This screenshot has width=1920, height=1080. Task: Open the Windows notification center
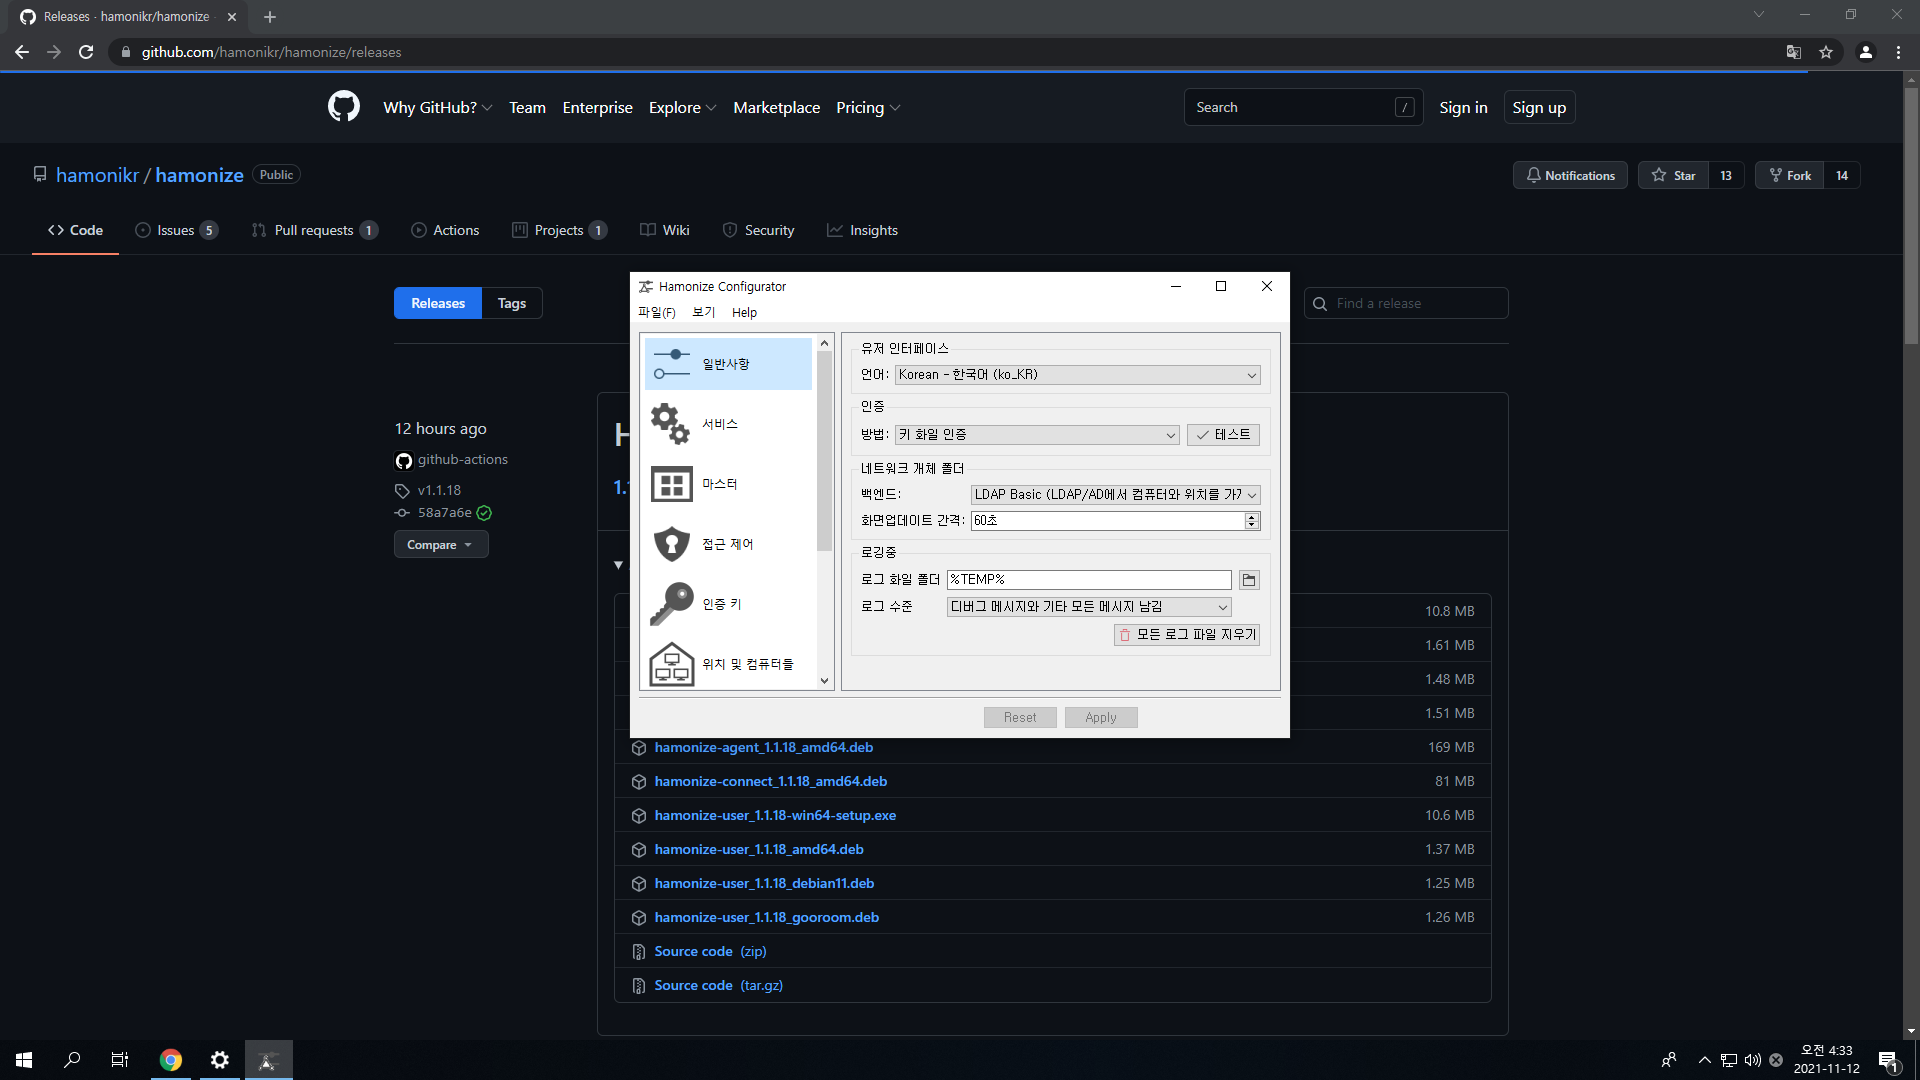(1888, 1060)
